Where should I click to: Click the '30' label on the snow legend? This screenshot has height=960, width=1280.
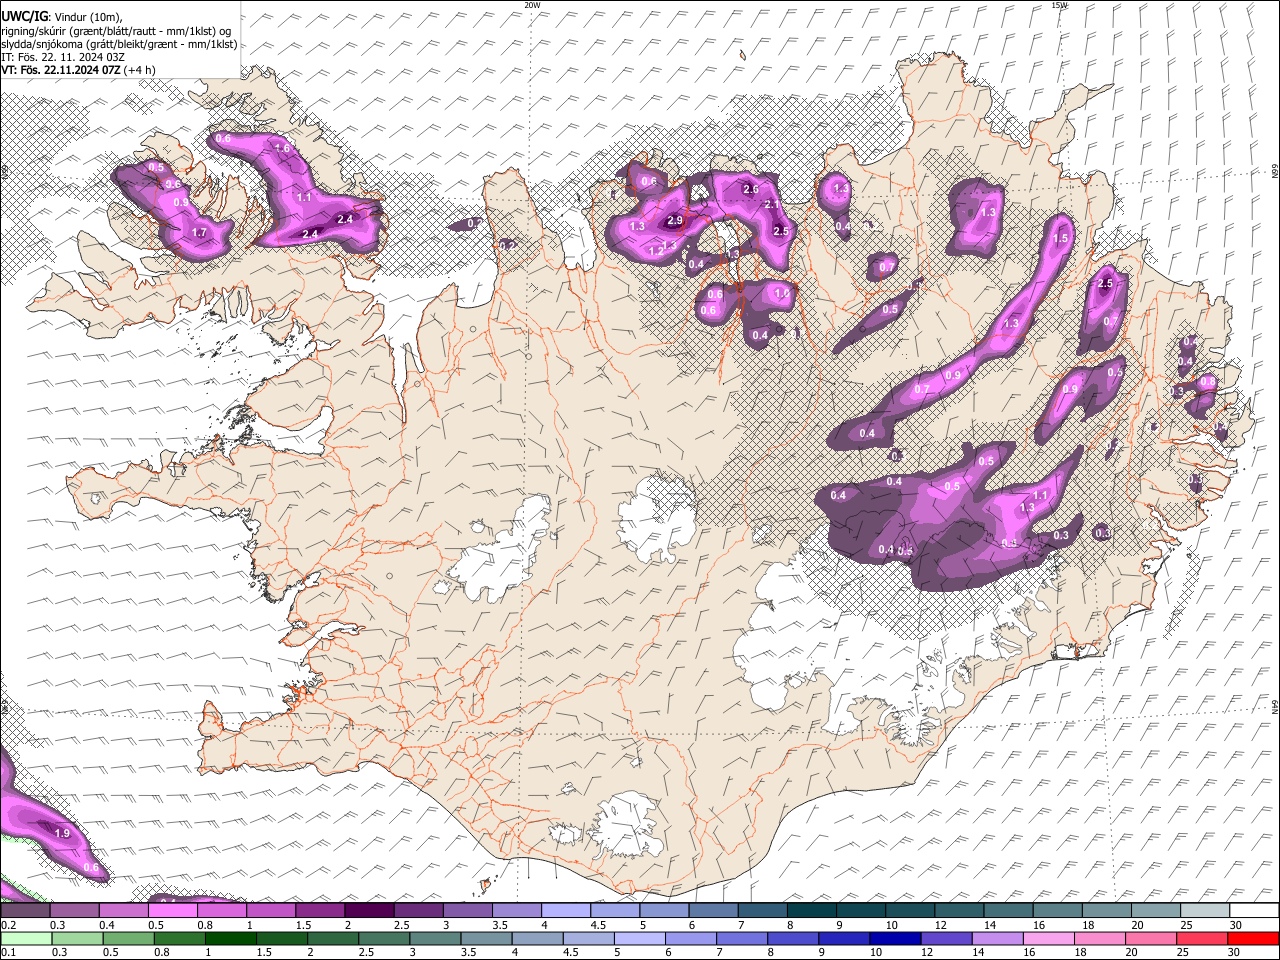point(1235,925)
